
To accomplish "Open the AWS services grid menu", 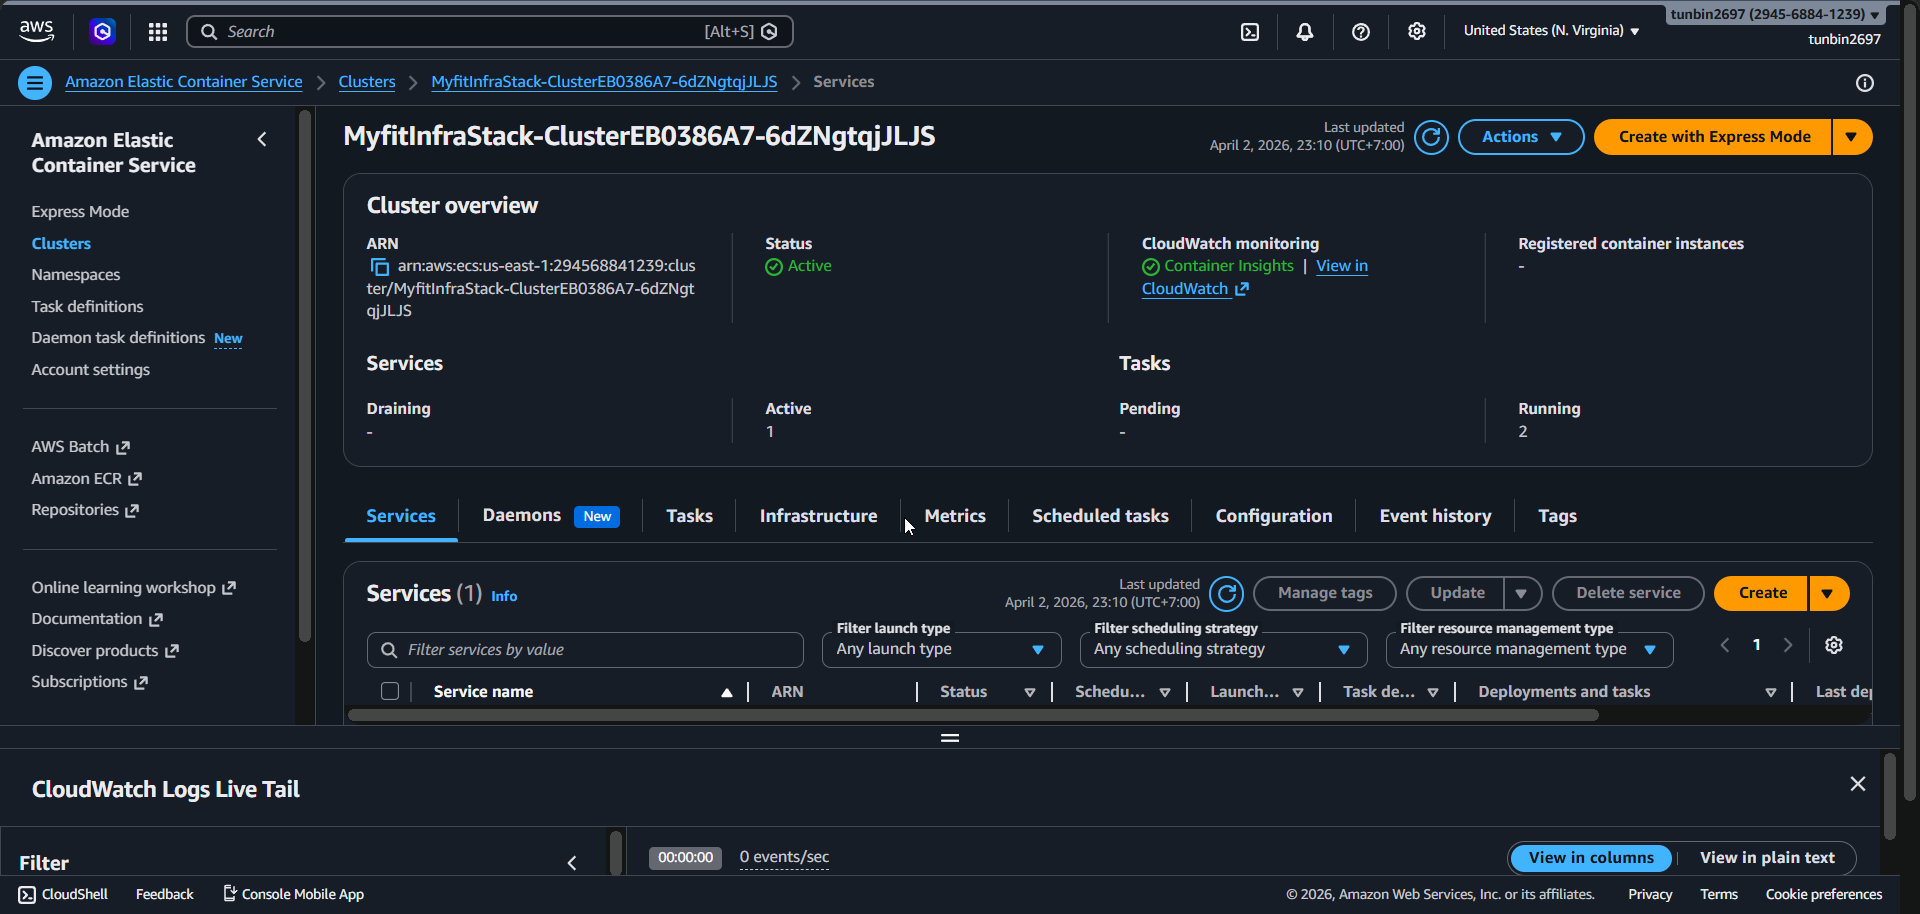I will 157,31.
